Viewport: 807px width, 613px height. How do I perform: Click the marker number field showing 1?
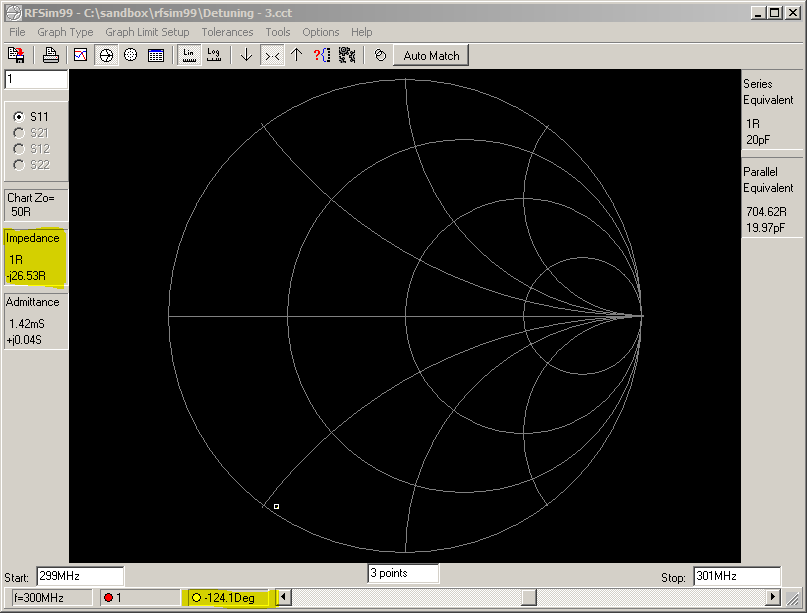point(36,79)
